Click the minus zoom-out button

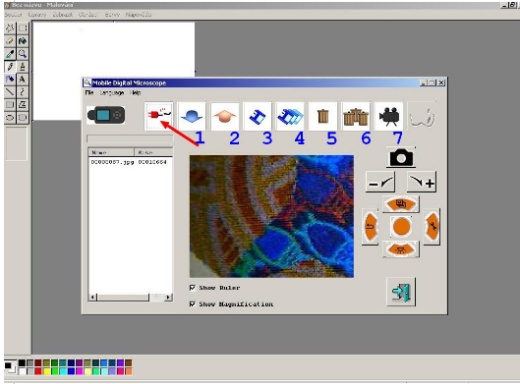coord(380,182)
